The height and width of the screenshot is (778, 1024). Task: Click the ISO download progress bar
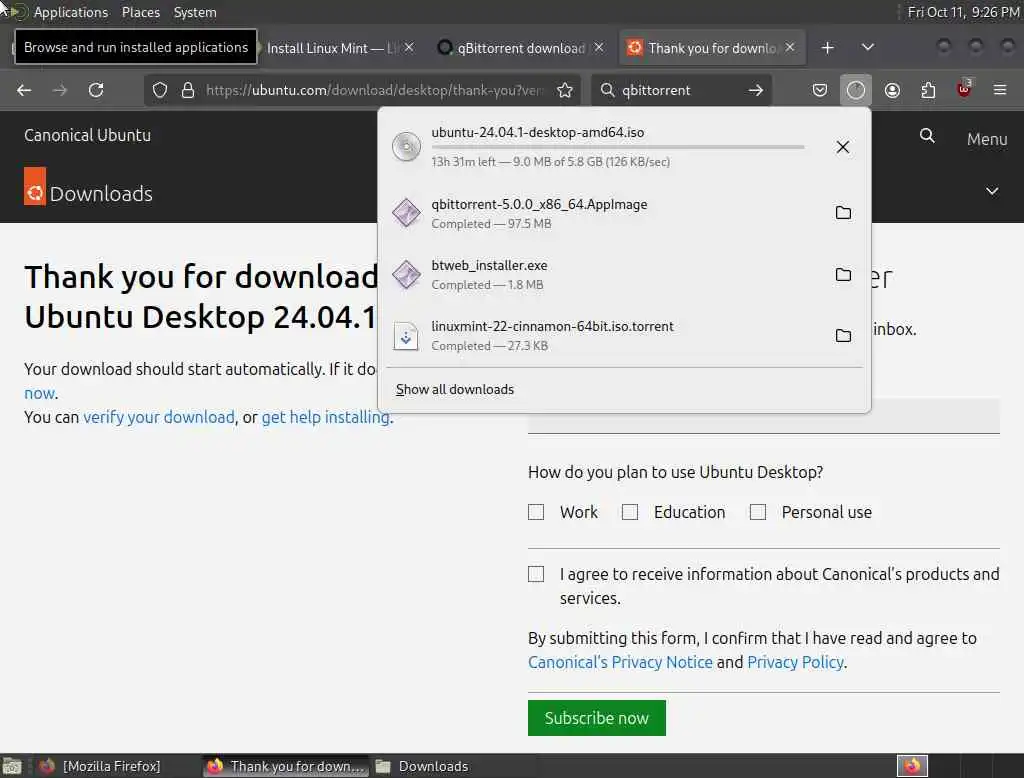click(617, 148)
